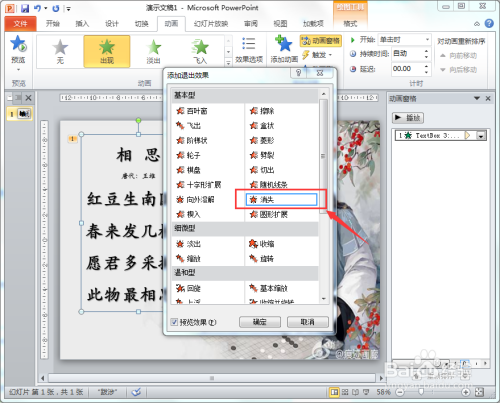Click 向后移动 to reorder animation later
The height and width of the screenshot is (403, 500).
459,69
